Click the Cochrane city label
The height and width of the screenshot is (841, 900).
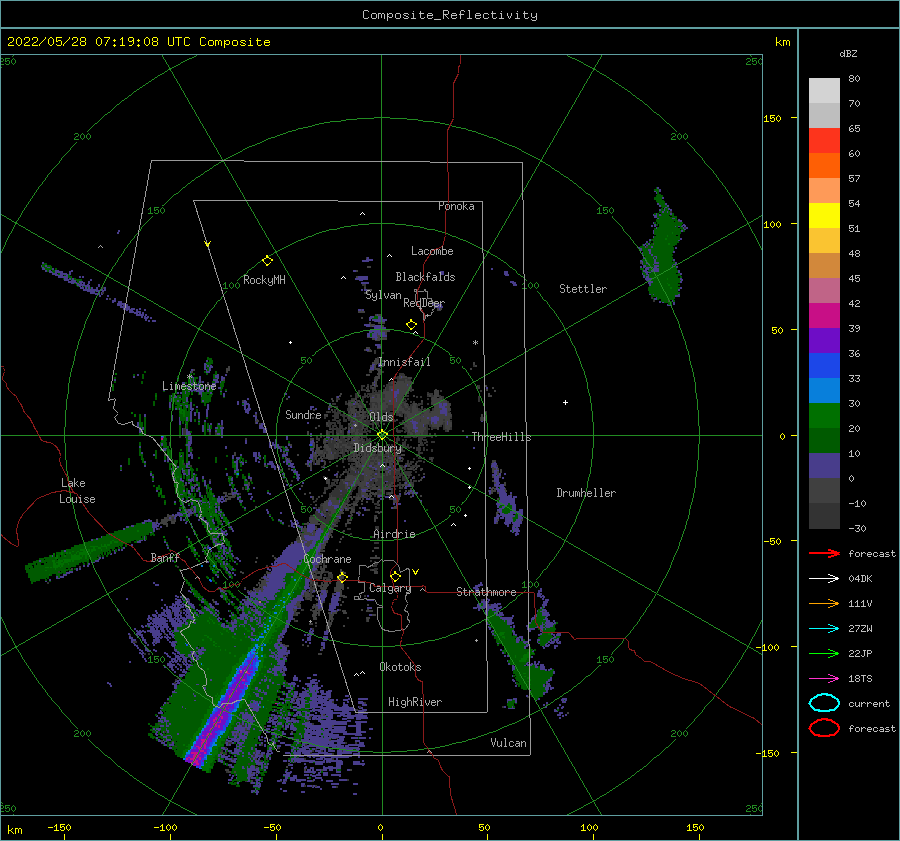click(x=327, y=559)
